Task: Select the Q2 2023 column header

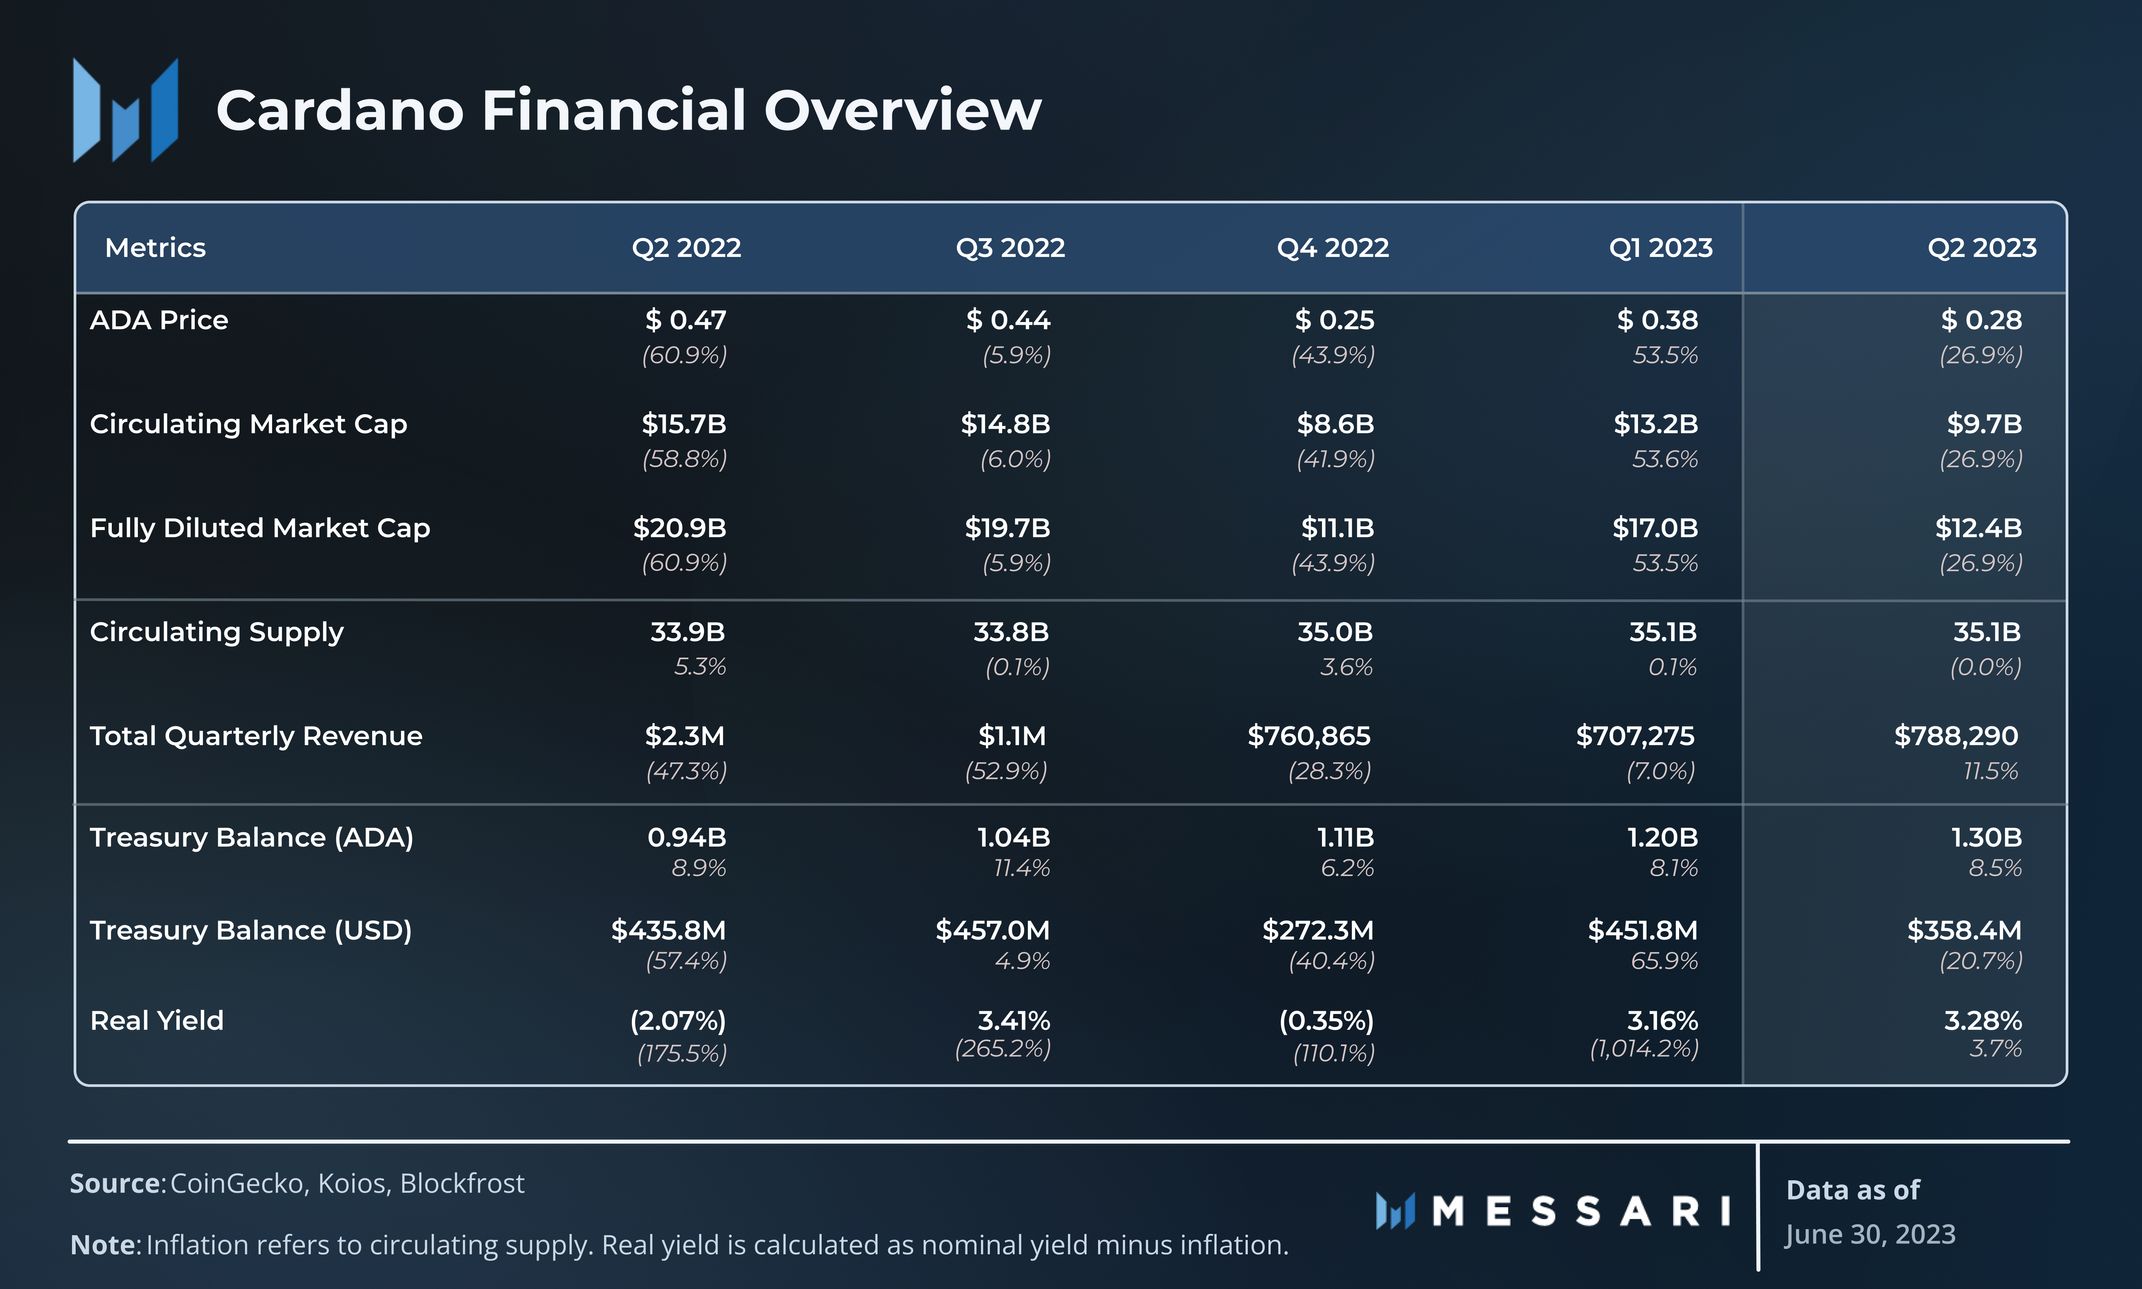Action: [1981, 248]
